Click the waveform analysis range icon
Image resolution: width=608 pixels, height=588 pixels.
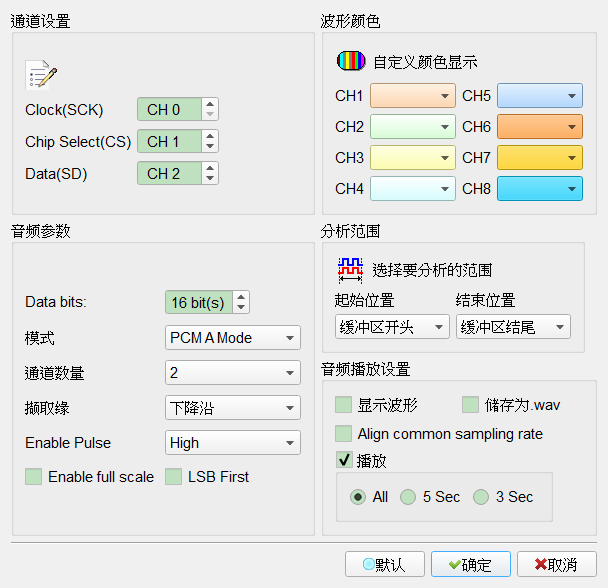pyautogui.click(x=351, y=270)
